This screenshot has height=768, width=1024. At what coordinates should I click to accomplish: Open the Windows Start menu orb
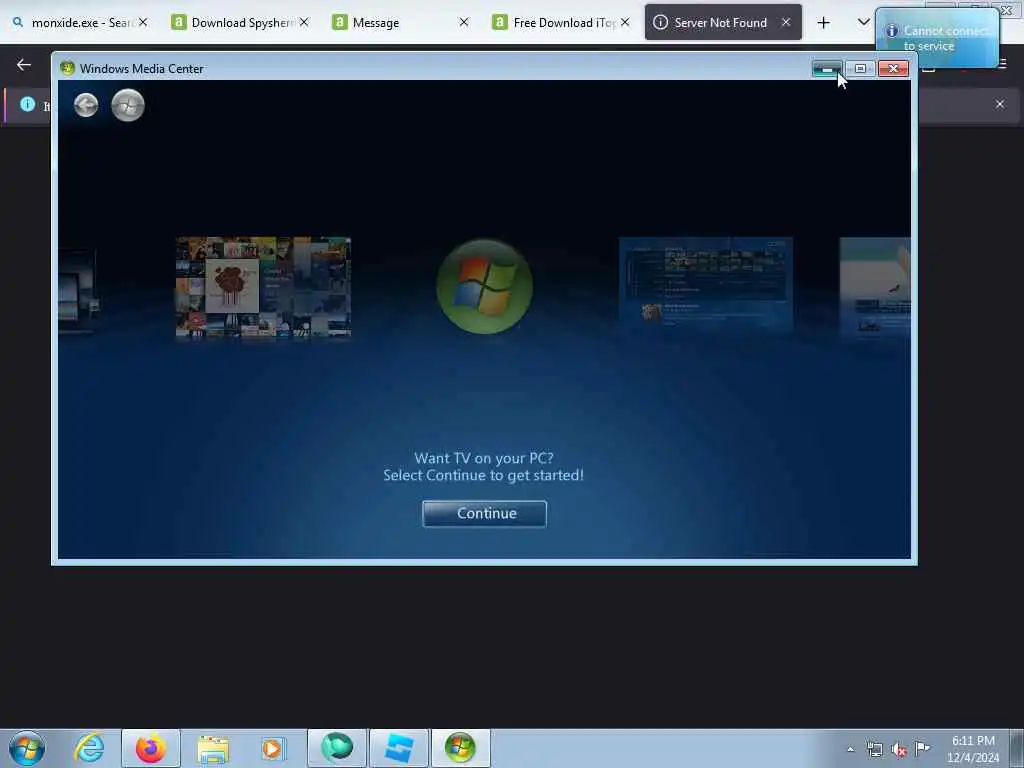[27, 748]
